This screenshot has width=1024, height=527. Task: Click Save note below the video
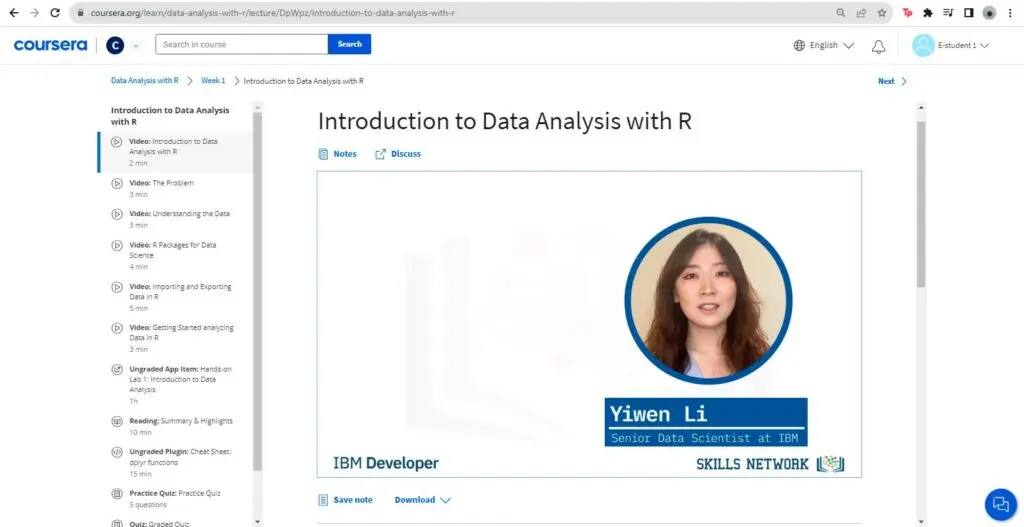coord(345,500)
